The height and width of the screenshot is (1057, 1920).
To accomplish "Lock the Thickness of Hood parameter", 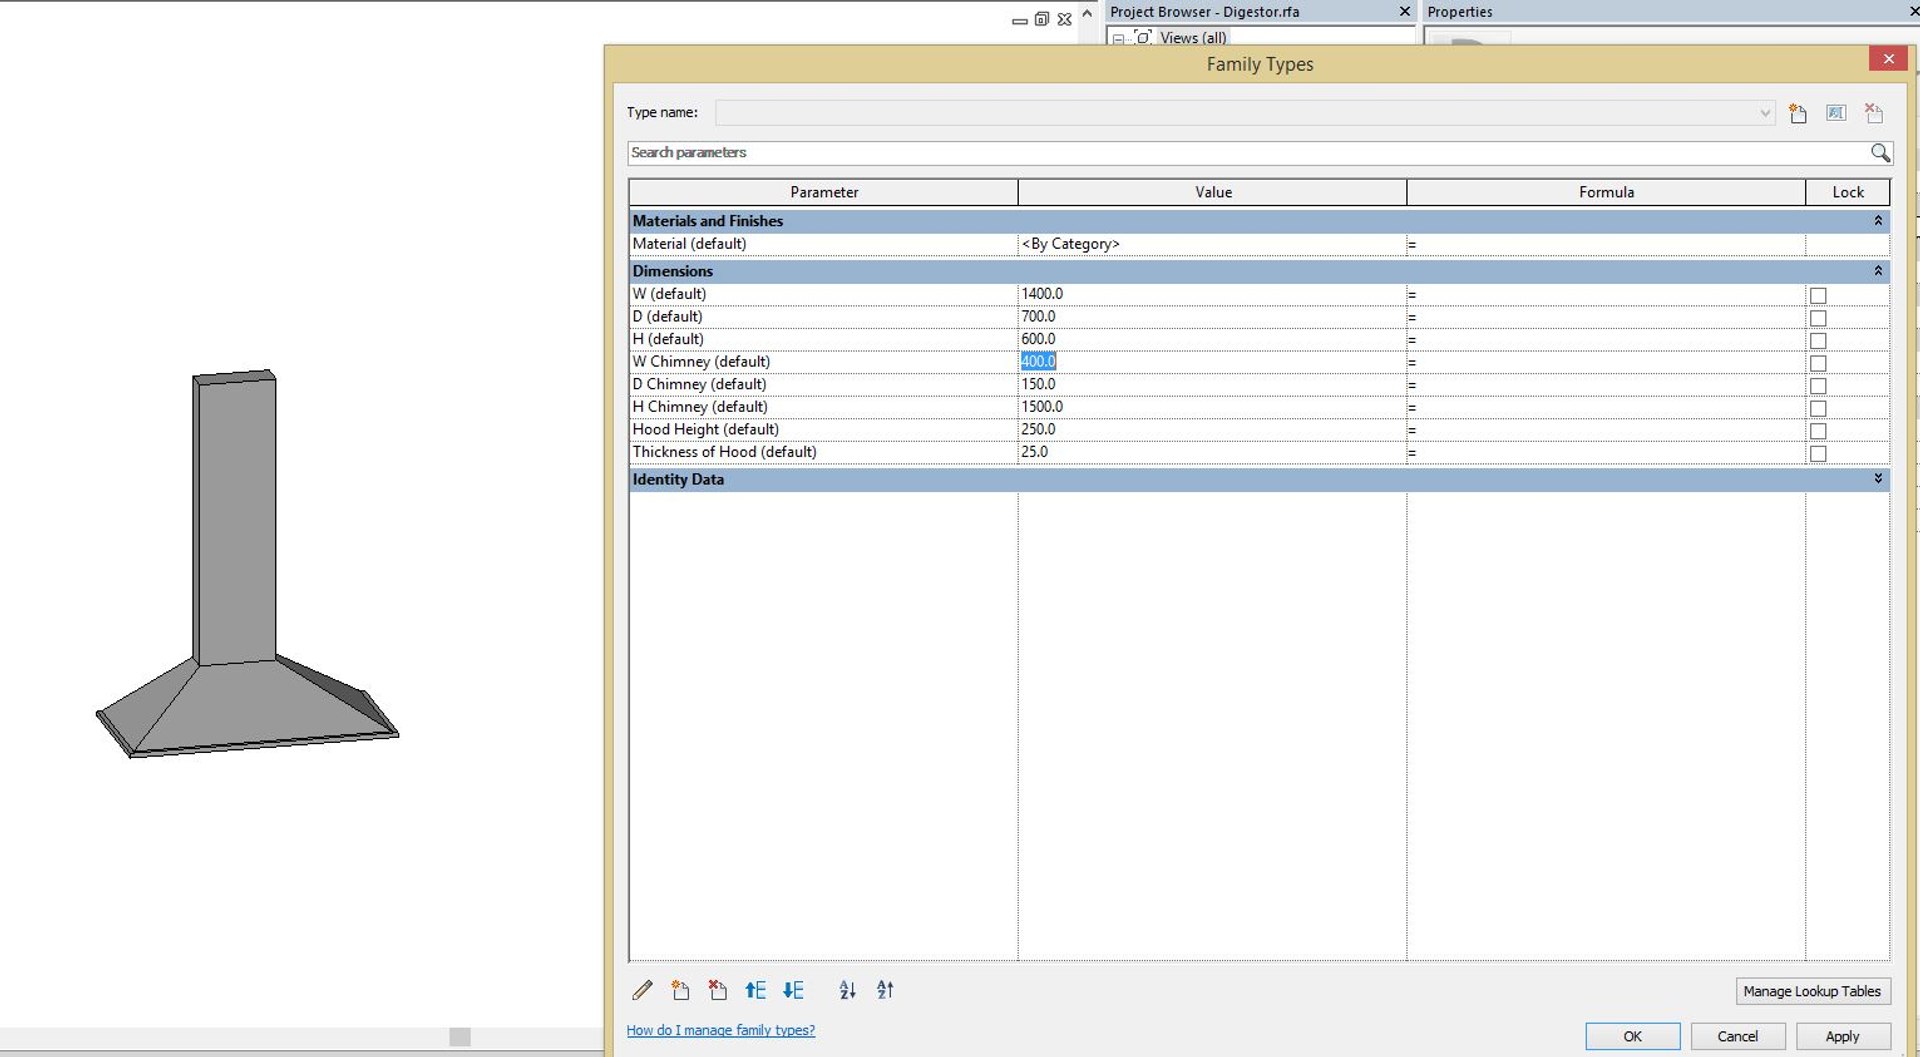I will 1818,453.
